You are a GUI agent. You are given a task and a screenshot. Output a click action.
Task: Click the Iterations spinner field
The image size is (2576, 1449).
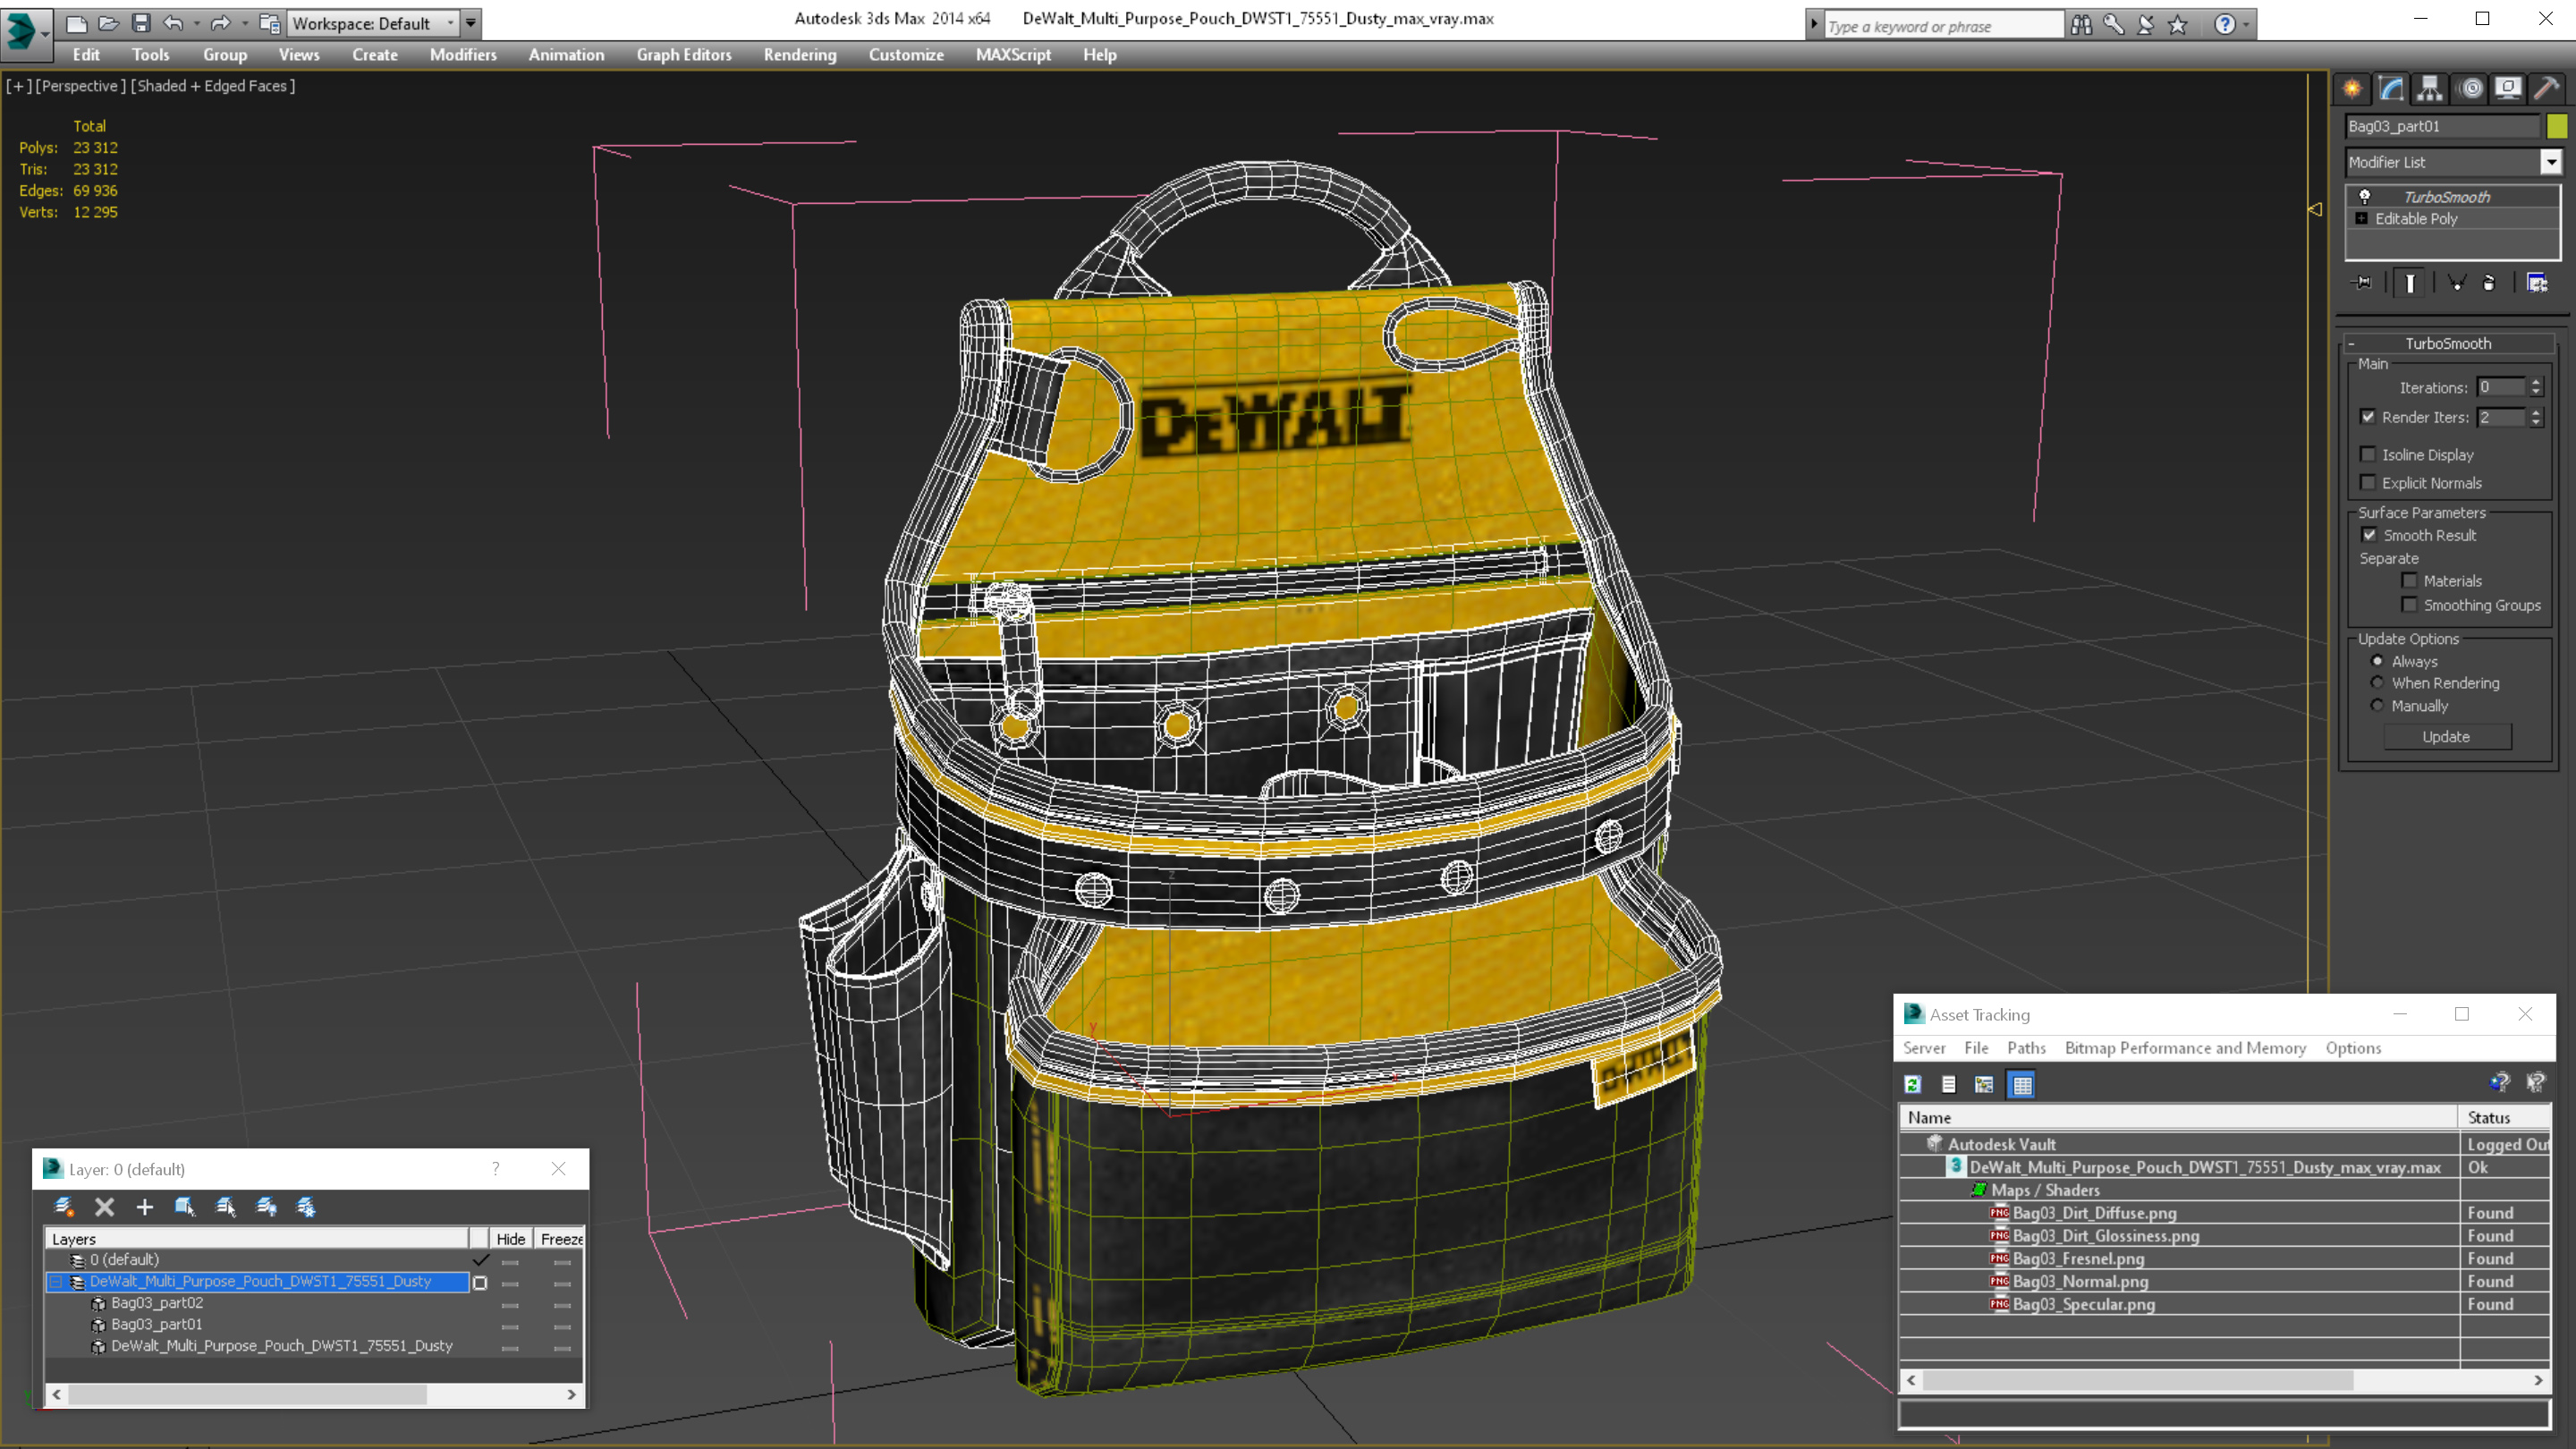pyautogui.click(x=2500, y=387)
